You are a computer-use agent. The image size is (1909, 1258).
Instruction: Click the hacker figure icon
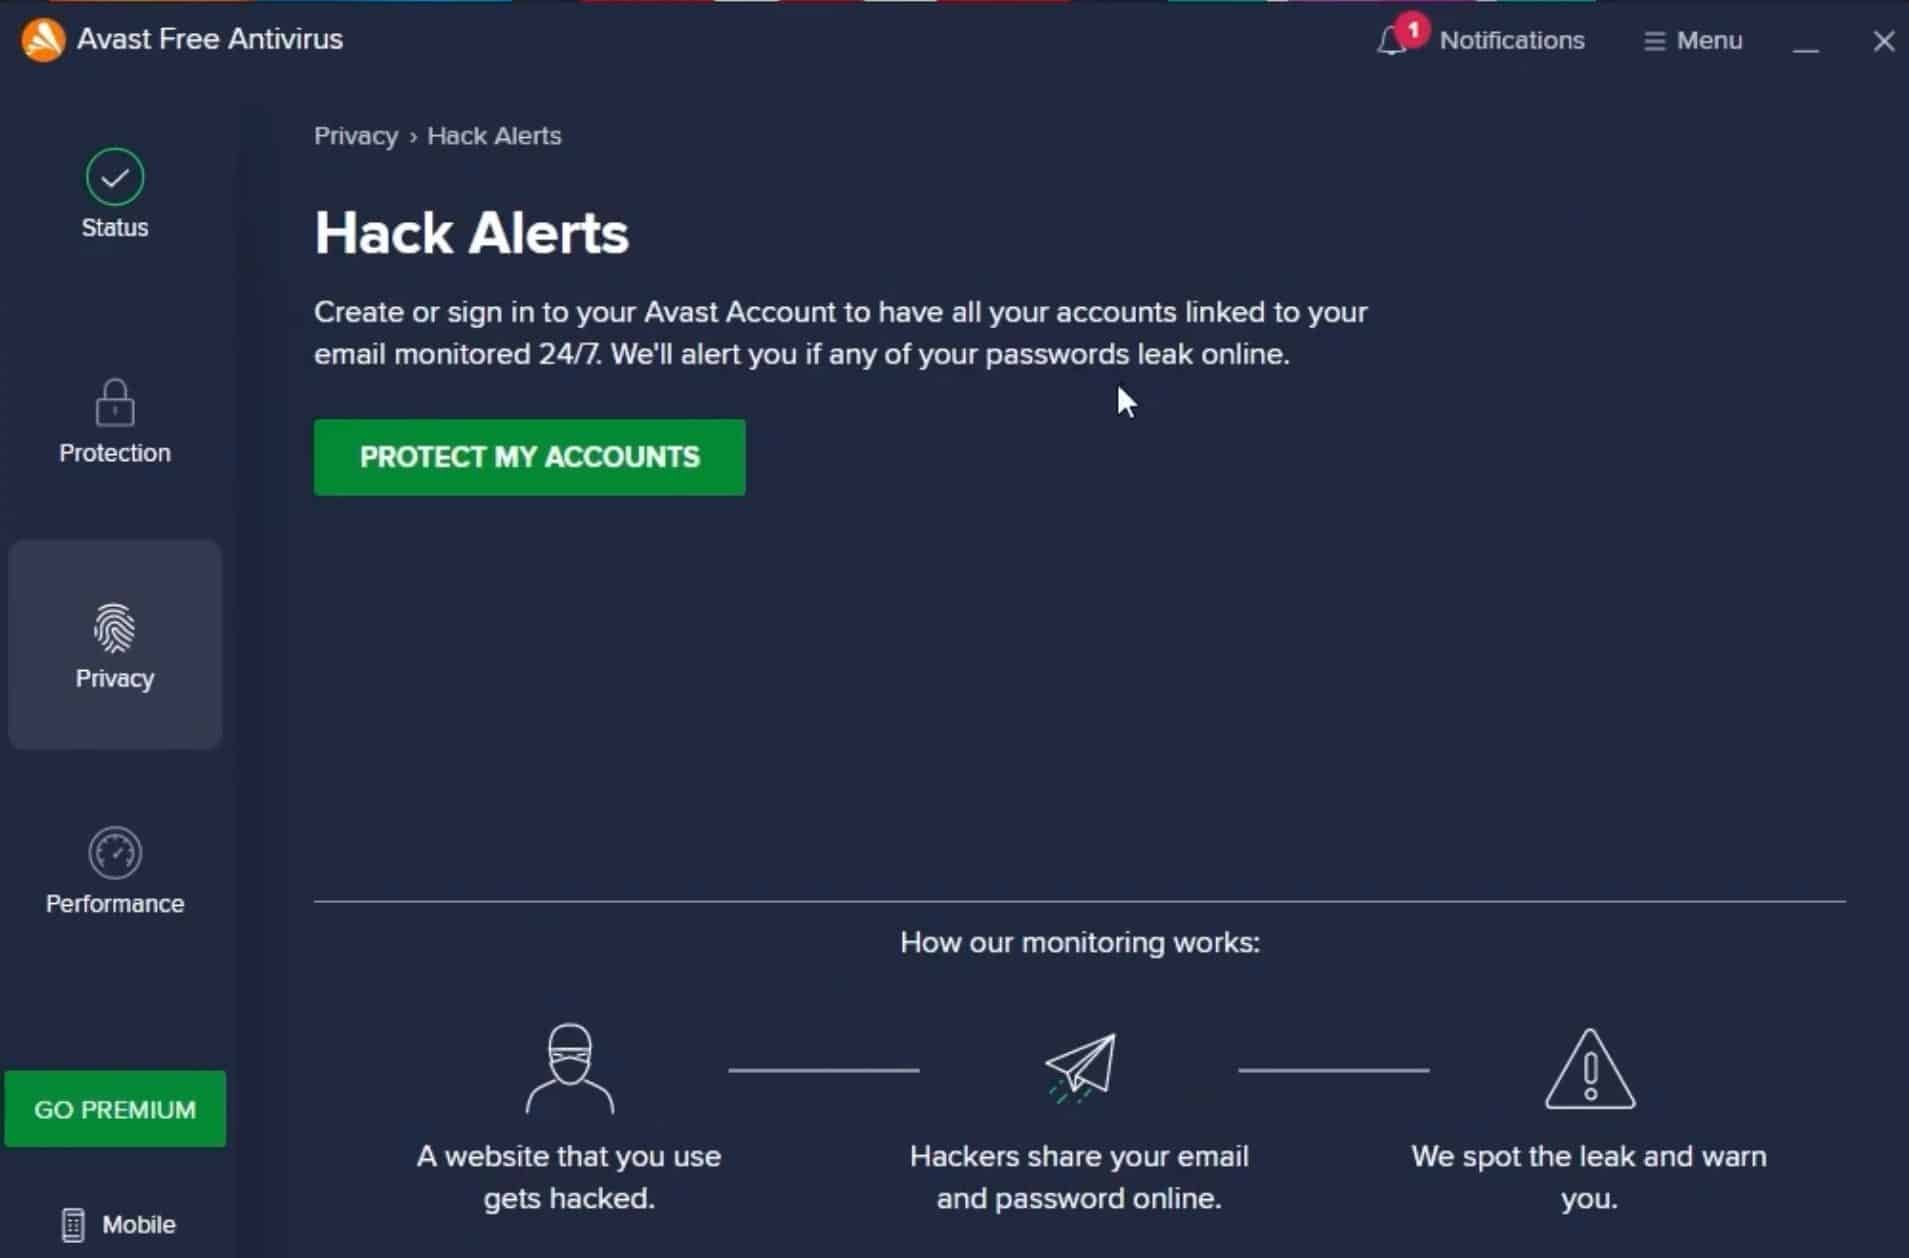(x=569, y=1068)
